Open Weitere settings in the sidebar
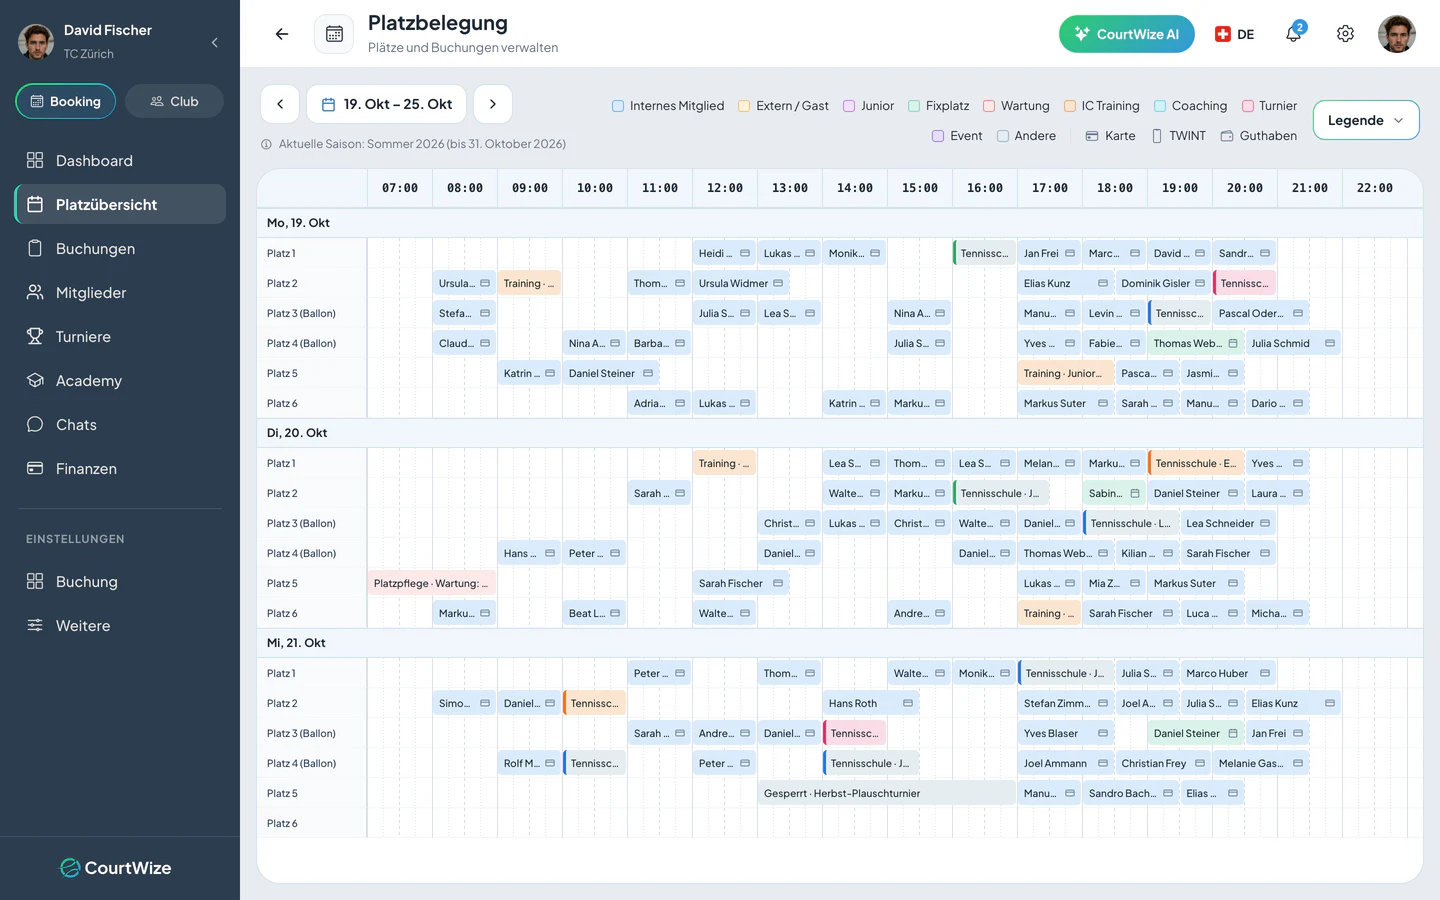 [x=120, y=626]
